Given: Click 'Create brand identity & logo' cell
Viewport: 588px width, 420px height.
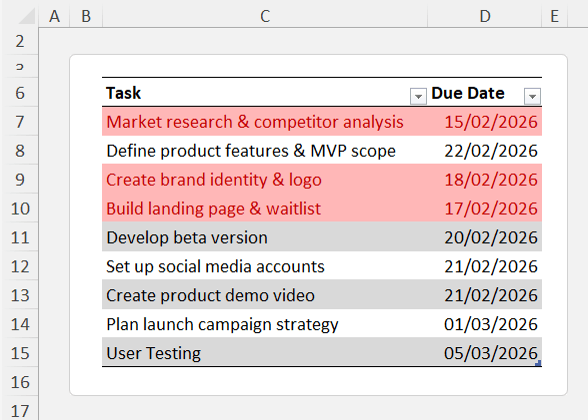Looking at the screenshot, I should [265, 179].
